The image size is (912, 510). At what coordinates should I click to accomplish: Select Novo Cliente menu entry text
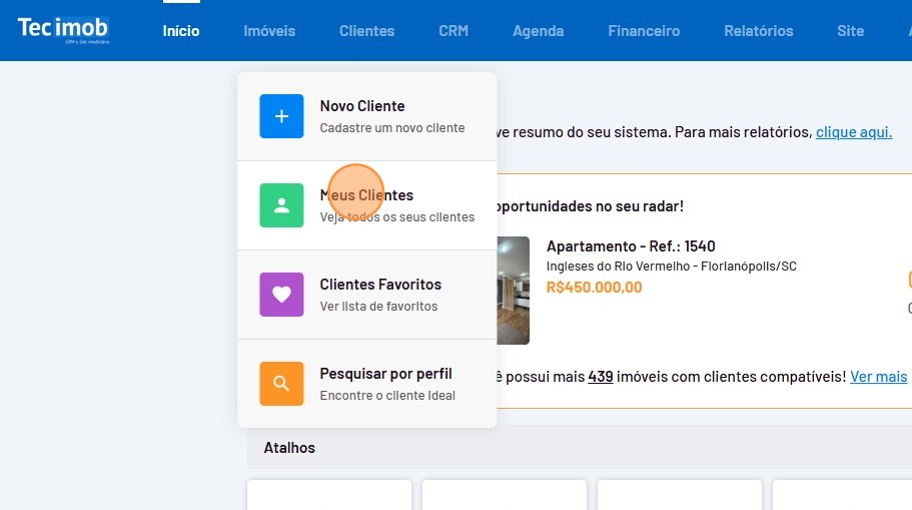[x=362, y=106]
